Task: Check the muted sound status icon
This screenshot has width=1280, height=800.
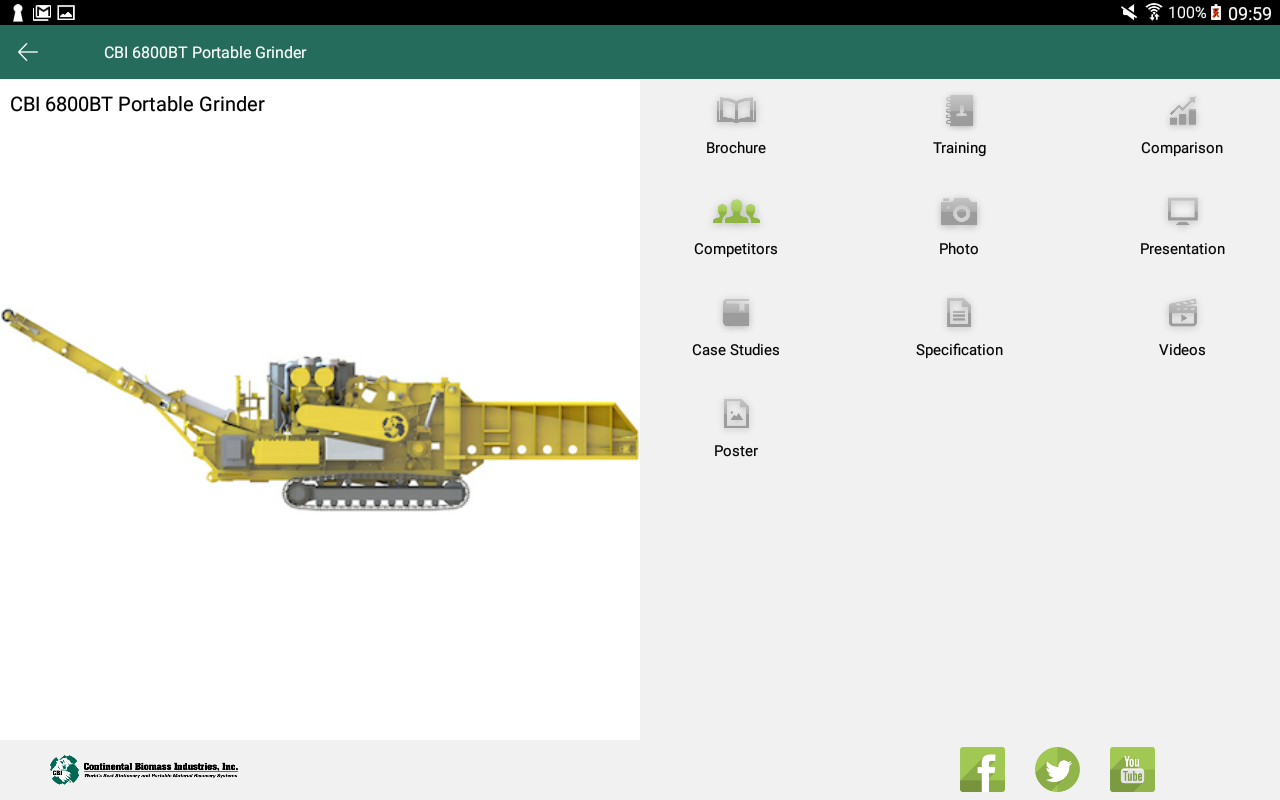Action: (x=1129, y=12)
